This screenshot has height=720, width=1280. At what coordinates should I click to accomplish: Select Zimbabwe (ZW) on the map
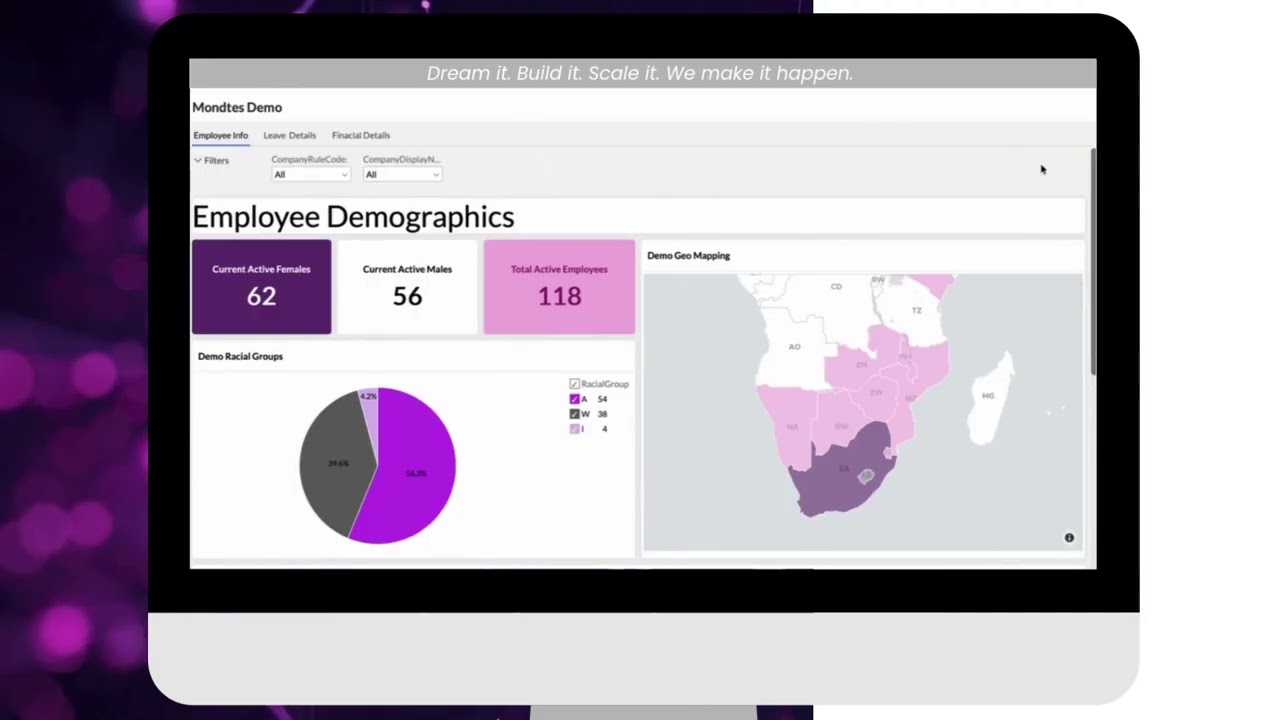tap(876, 392)
